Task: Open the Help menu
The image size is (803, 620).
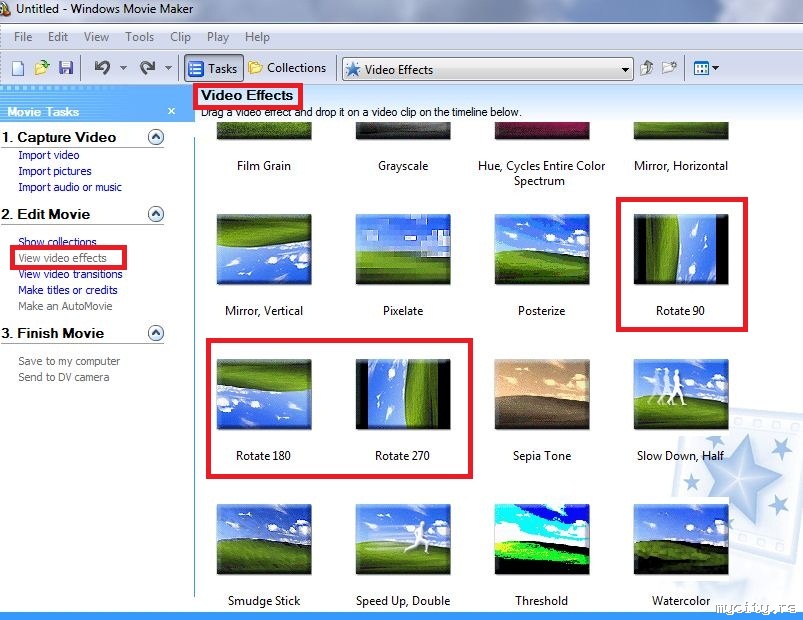Action: point(257,37)
